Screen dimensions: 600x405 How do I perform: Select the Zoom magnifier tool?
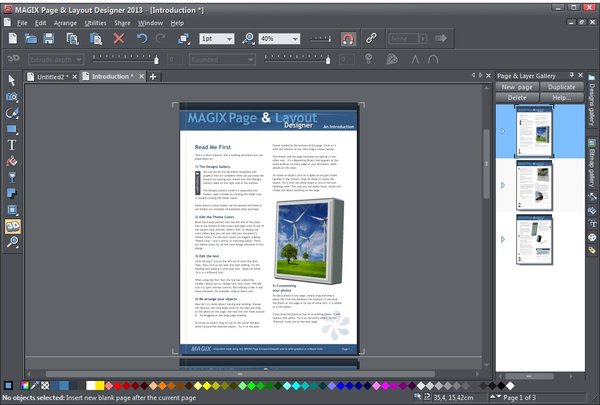[12, 242]
